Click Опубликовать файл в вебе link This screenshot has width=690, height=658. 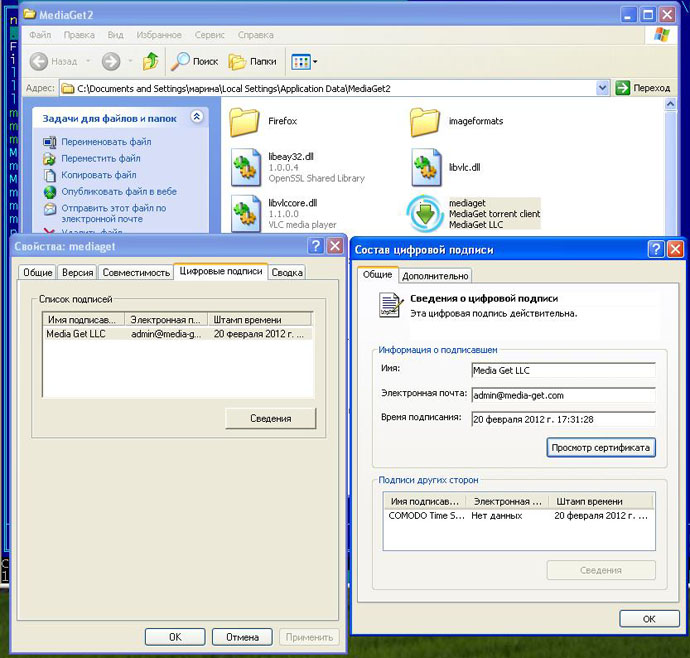(119, 191)
